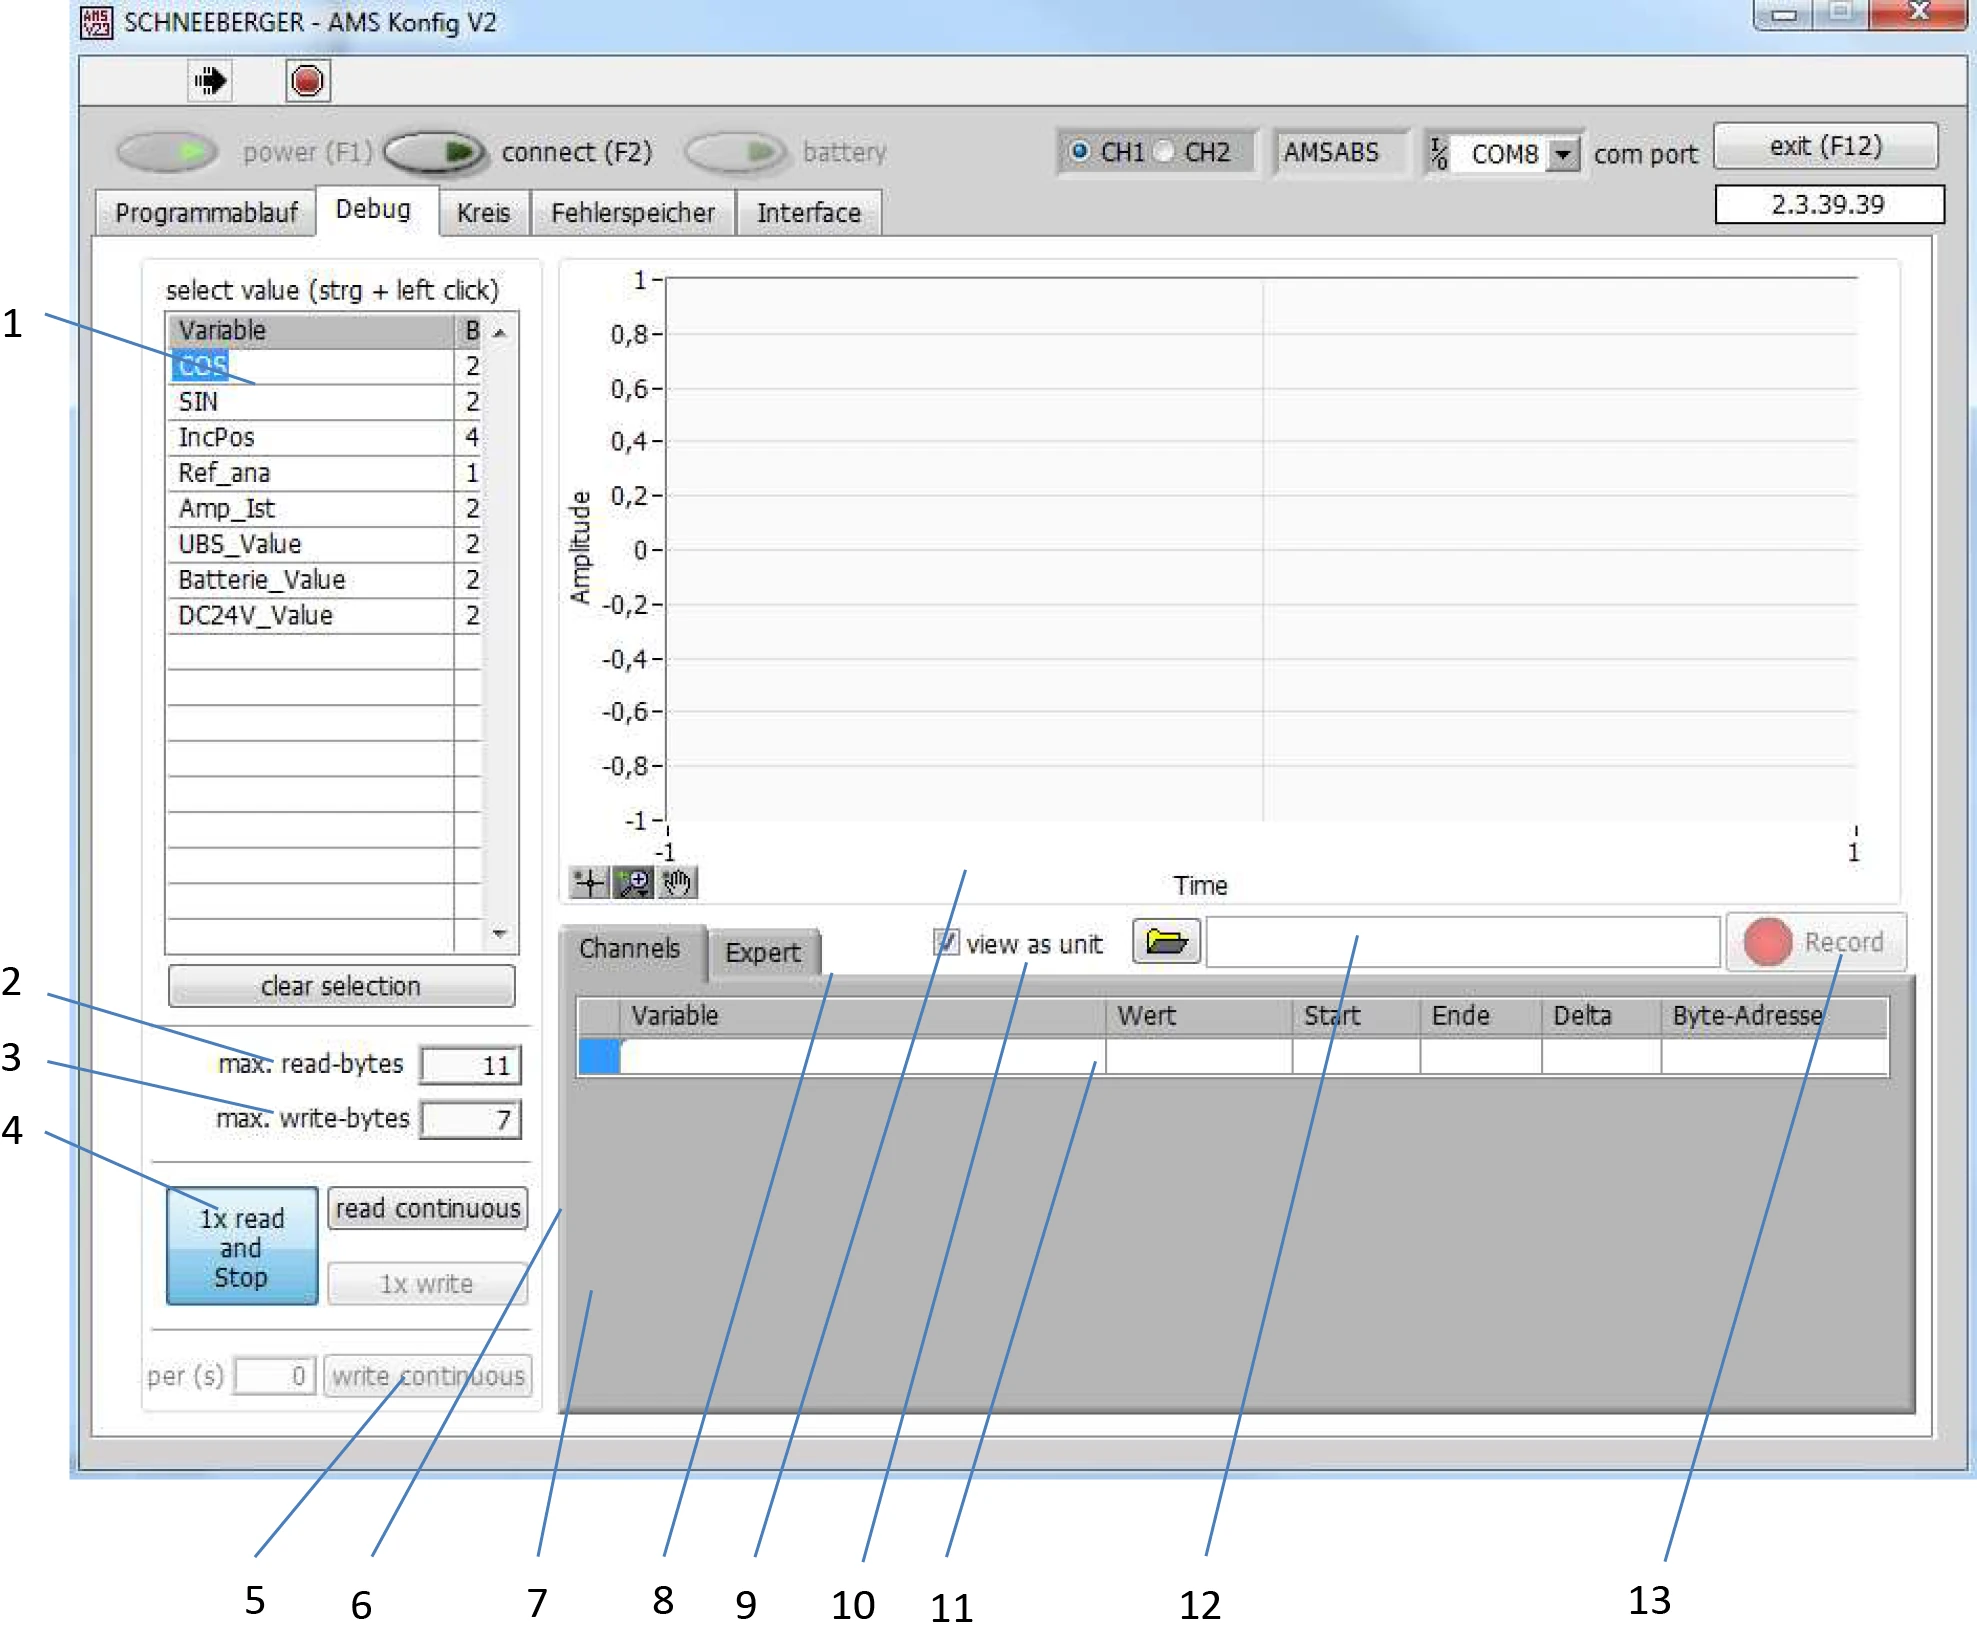1977x1634 pixels.
Task: Click the red Record button
Action: (1815, 942)
